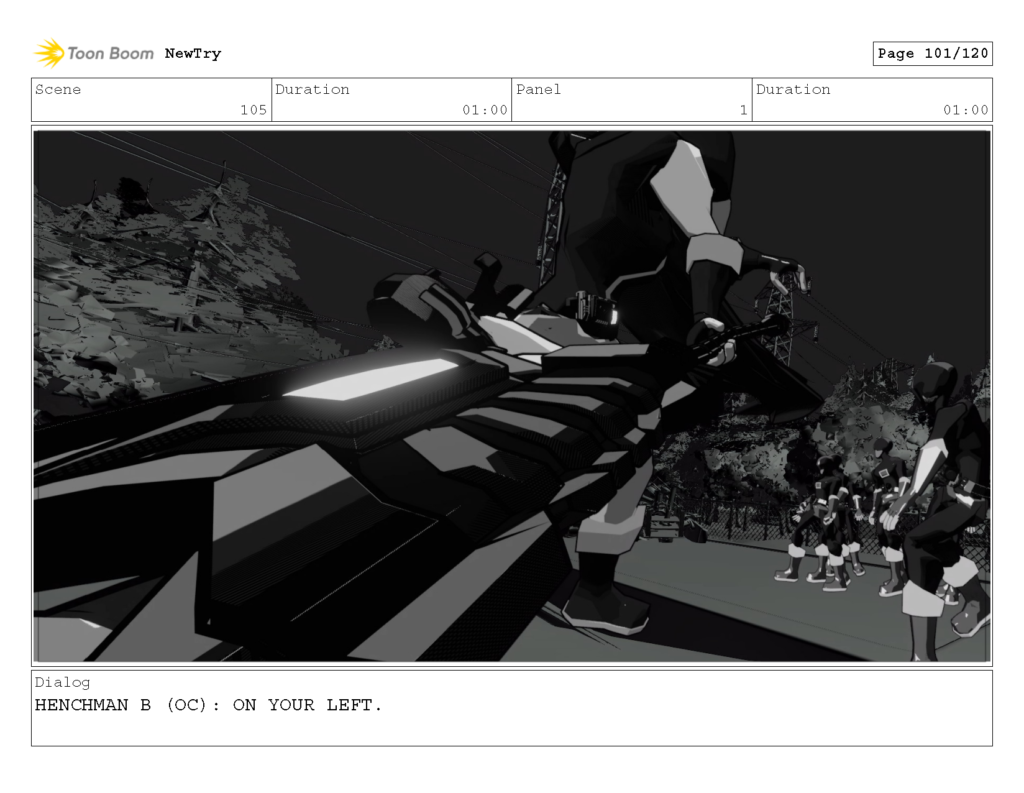Open the Page 101/120 indicator
This screenshot has height=793, width=1024.
[x=933, y=53]
